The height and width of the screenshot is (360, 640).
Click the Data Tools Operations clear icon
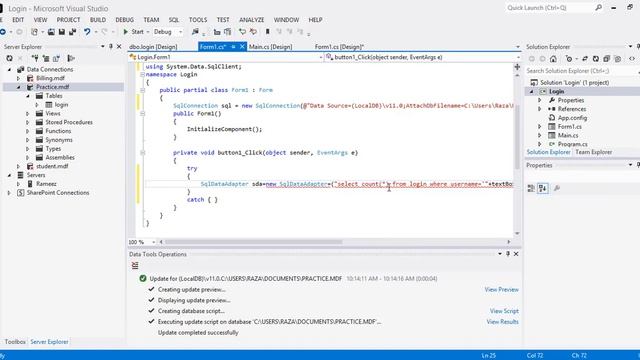click(x=135, y=266)
